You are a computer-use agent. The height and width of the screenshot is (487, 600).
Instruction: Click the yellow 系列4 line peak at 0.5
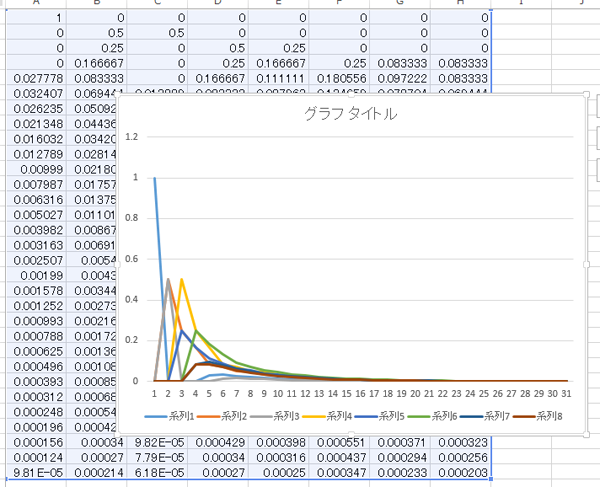pyautogui.click(x=182, y=279)
